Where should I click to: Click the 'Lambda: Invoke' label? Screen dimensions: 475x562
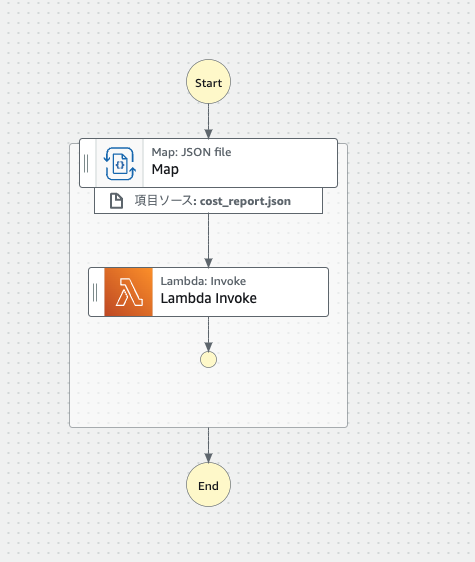(x=203, y=281)
